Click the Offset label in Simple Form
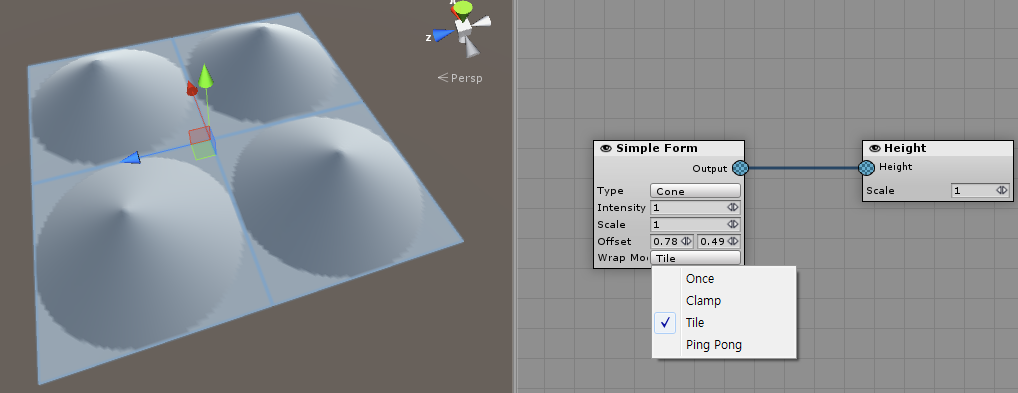 [x=614, y=242]
